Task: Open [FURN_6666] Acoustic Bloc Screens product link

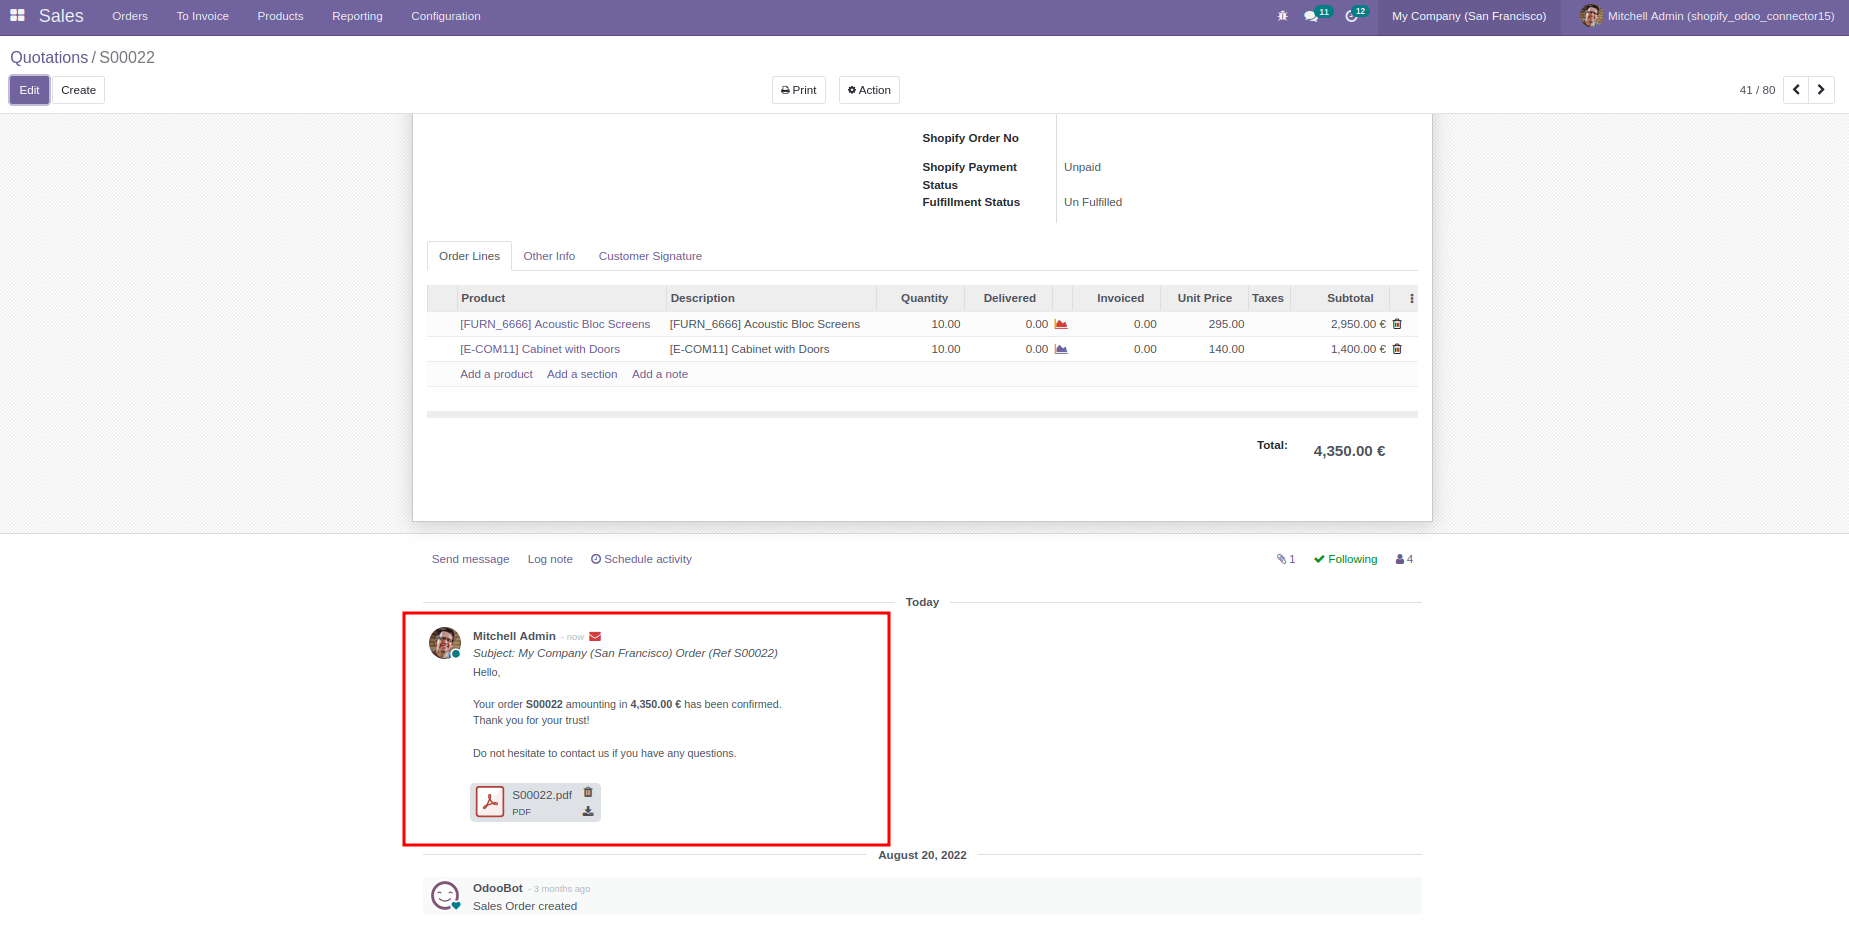Action: click(x=555, y=324)
